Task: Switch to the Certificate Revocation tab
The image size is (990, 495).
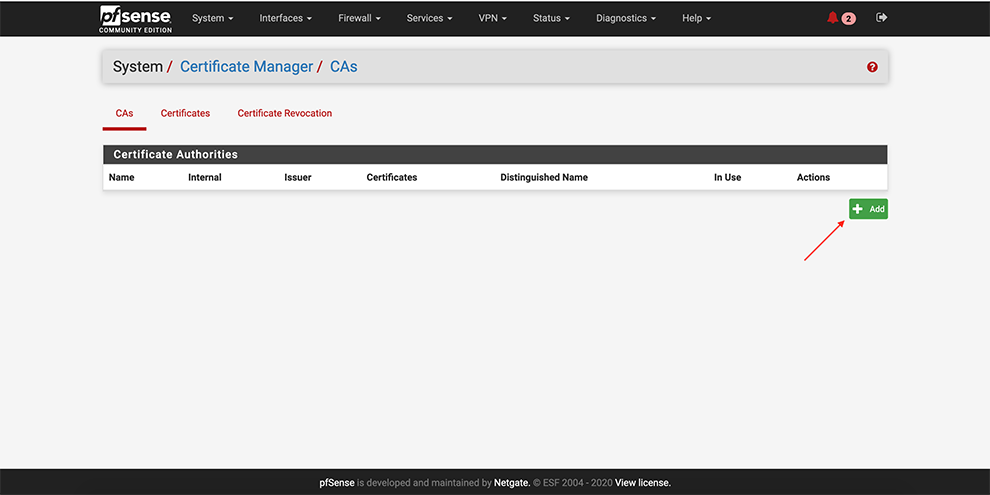Action: tap(284, 113)
